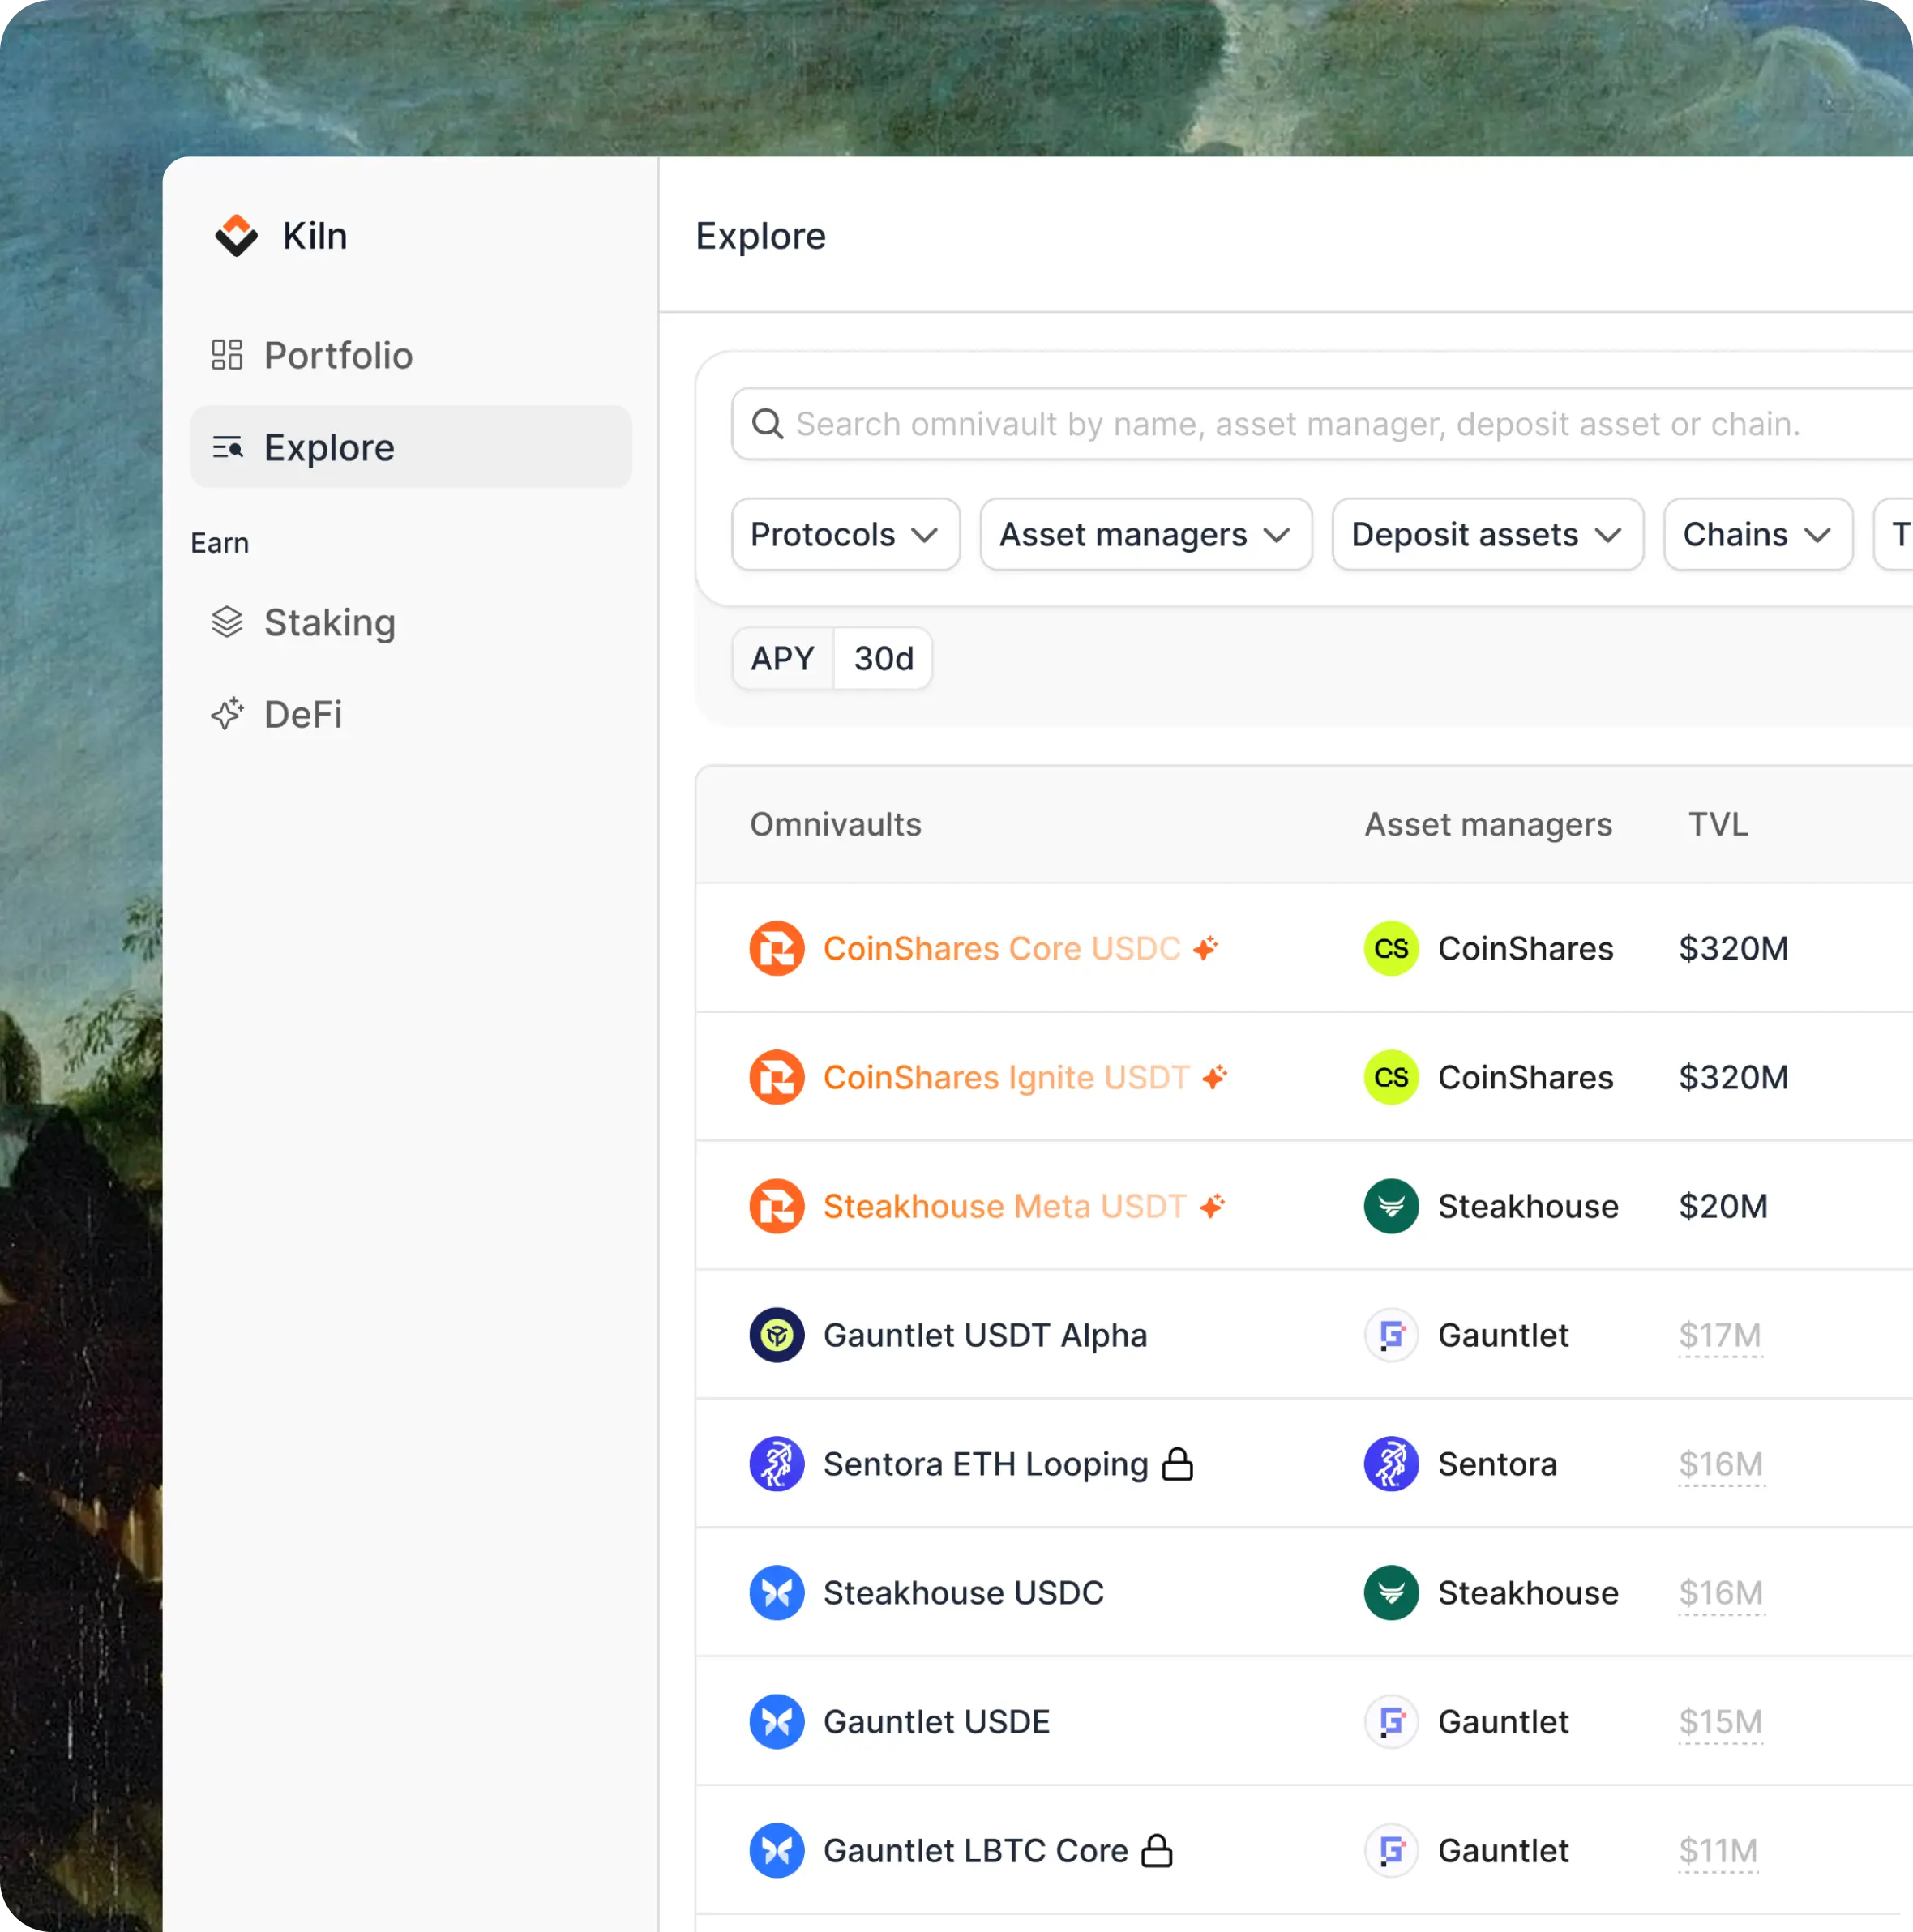1913x1932 pixels.
Task: Open the CoinShares Ignite USDT vault
Action: [x=1006, y=1077]
